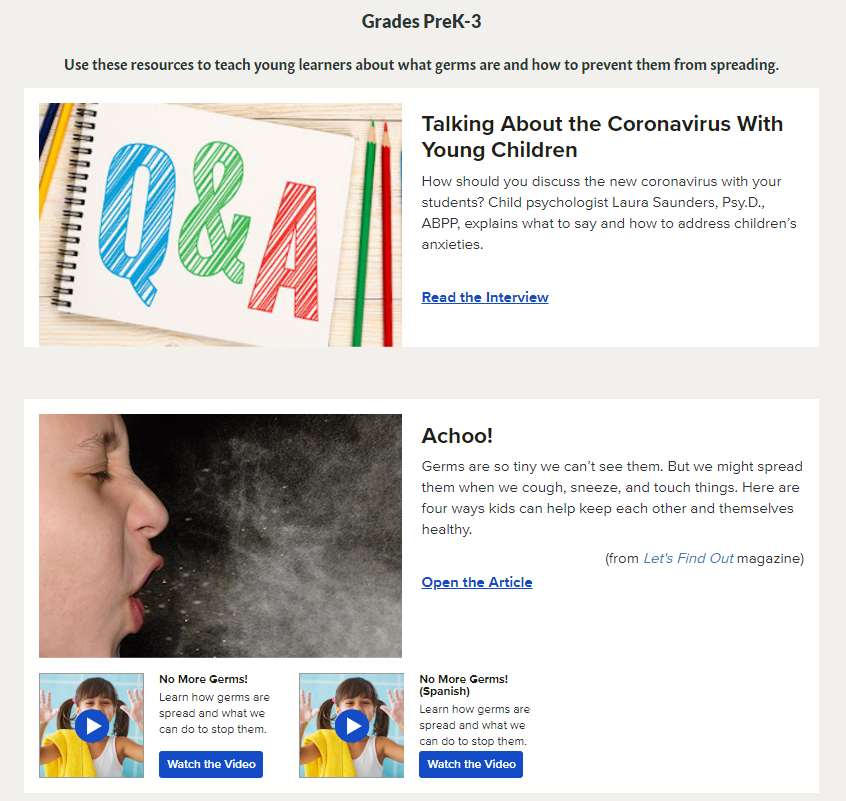Click the No More Germs! (Spanish) title
Viewport: 846px width, 801px height.
[464, 685]
